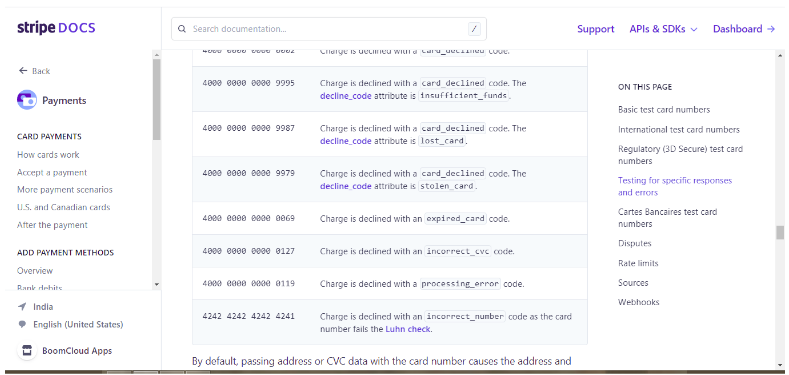Jump to Testing for specific responses and errors
The height and width of the screenshot is (375, 789).
click(x=675, y=186)
